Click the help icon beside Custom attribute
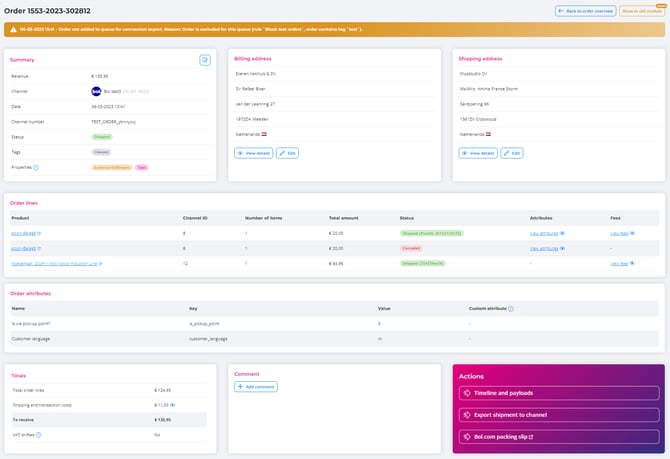This screenshot has height=459, width=670. click(x=511, y=309)
